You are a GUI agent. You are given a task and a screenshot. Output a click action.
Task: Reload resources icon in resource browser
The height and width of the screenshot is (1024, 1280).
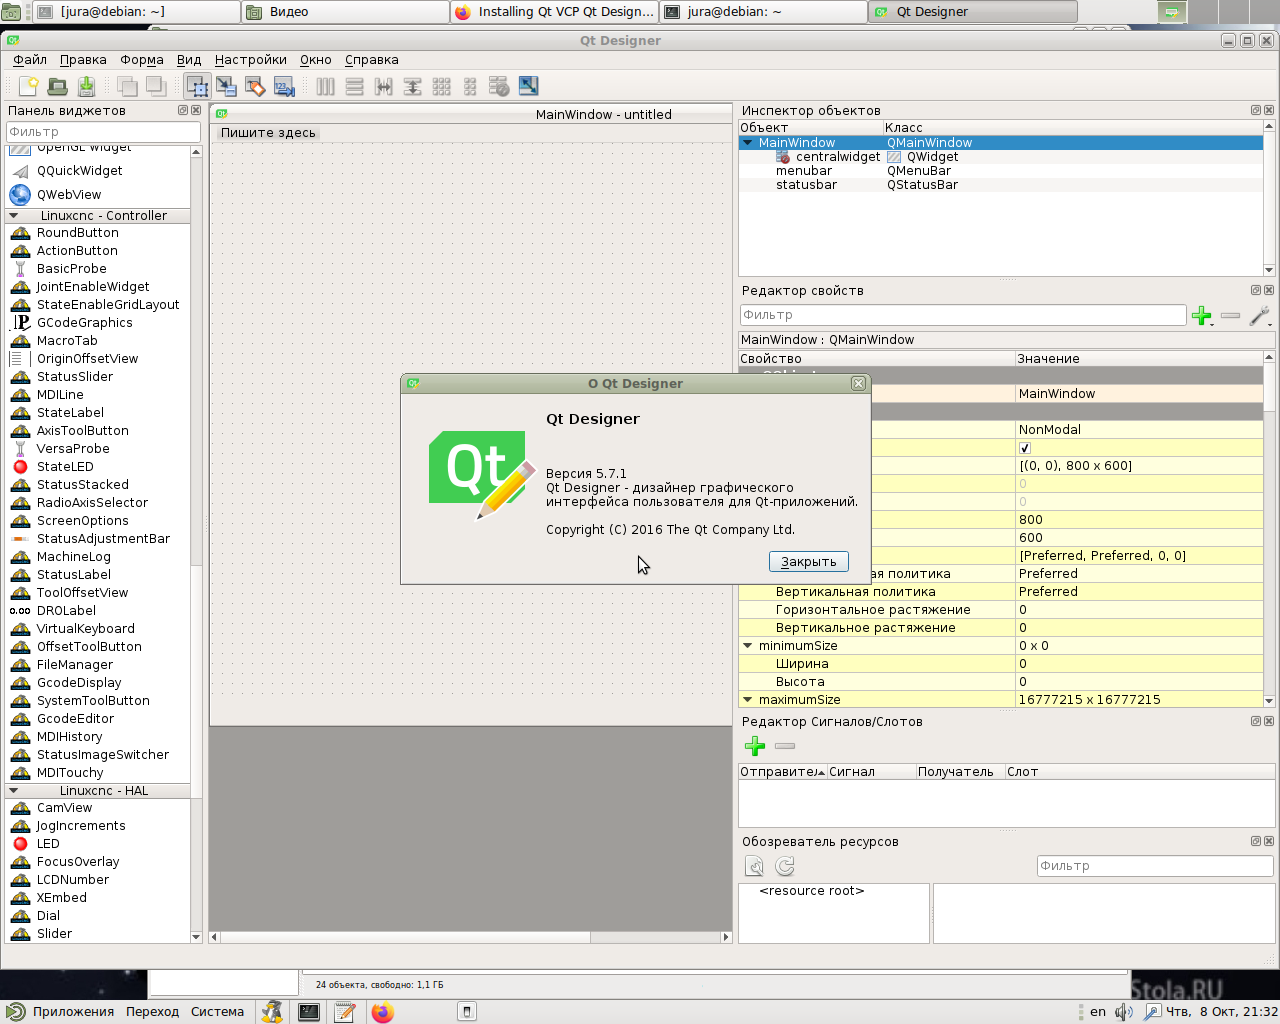[x=785, y=866]
